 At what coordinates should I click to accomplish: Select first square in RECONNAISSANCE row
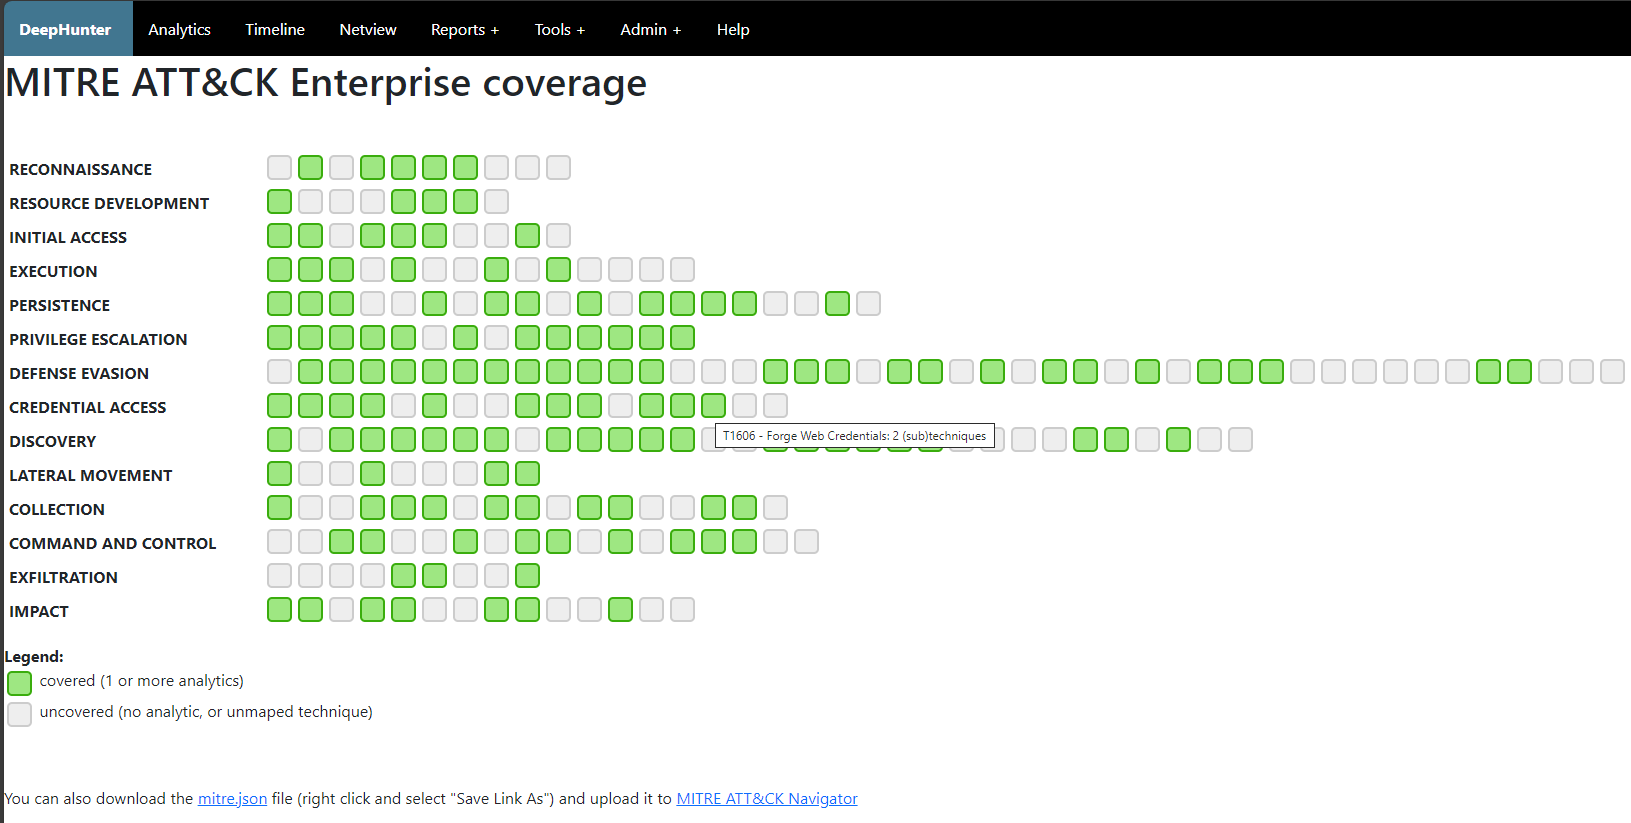point(280,167)
